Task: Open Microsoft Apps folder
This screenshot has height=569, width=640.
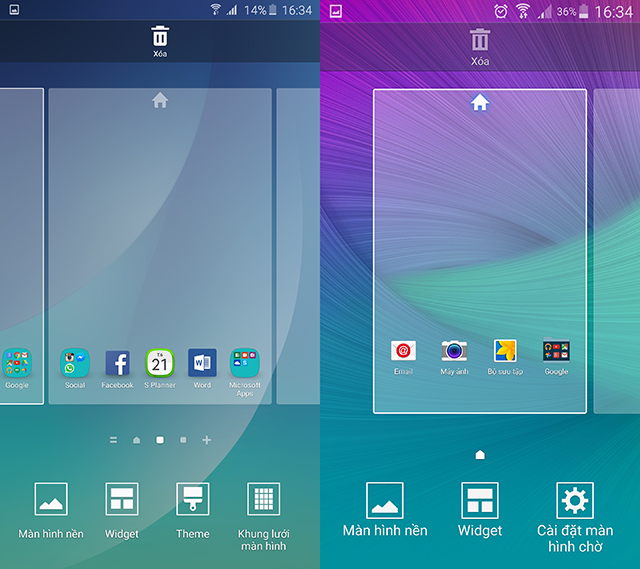Action: click(x=244, y=372)
